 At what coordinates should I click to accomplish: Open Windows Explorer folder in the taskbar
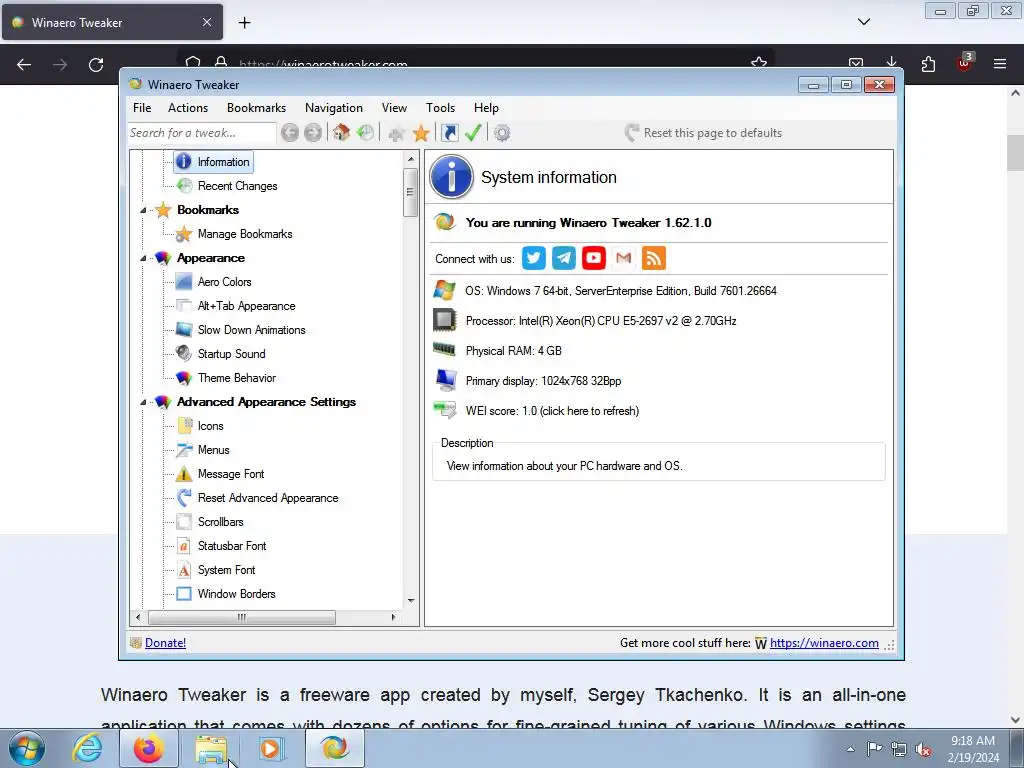210,748
